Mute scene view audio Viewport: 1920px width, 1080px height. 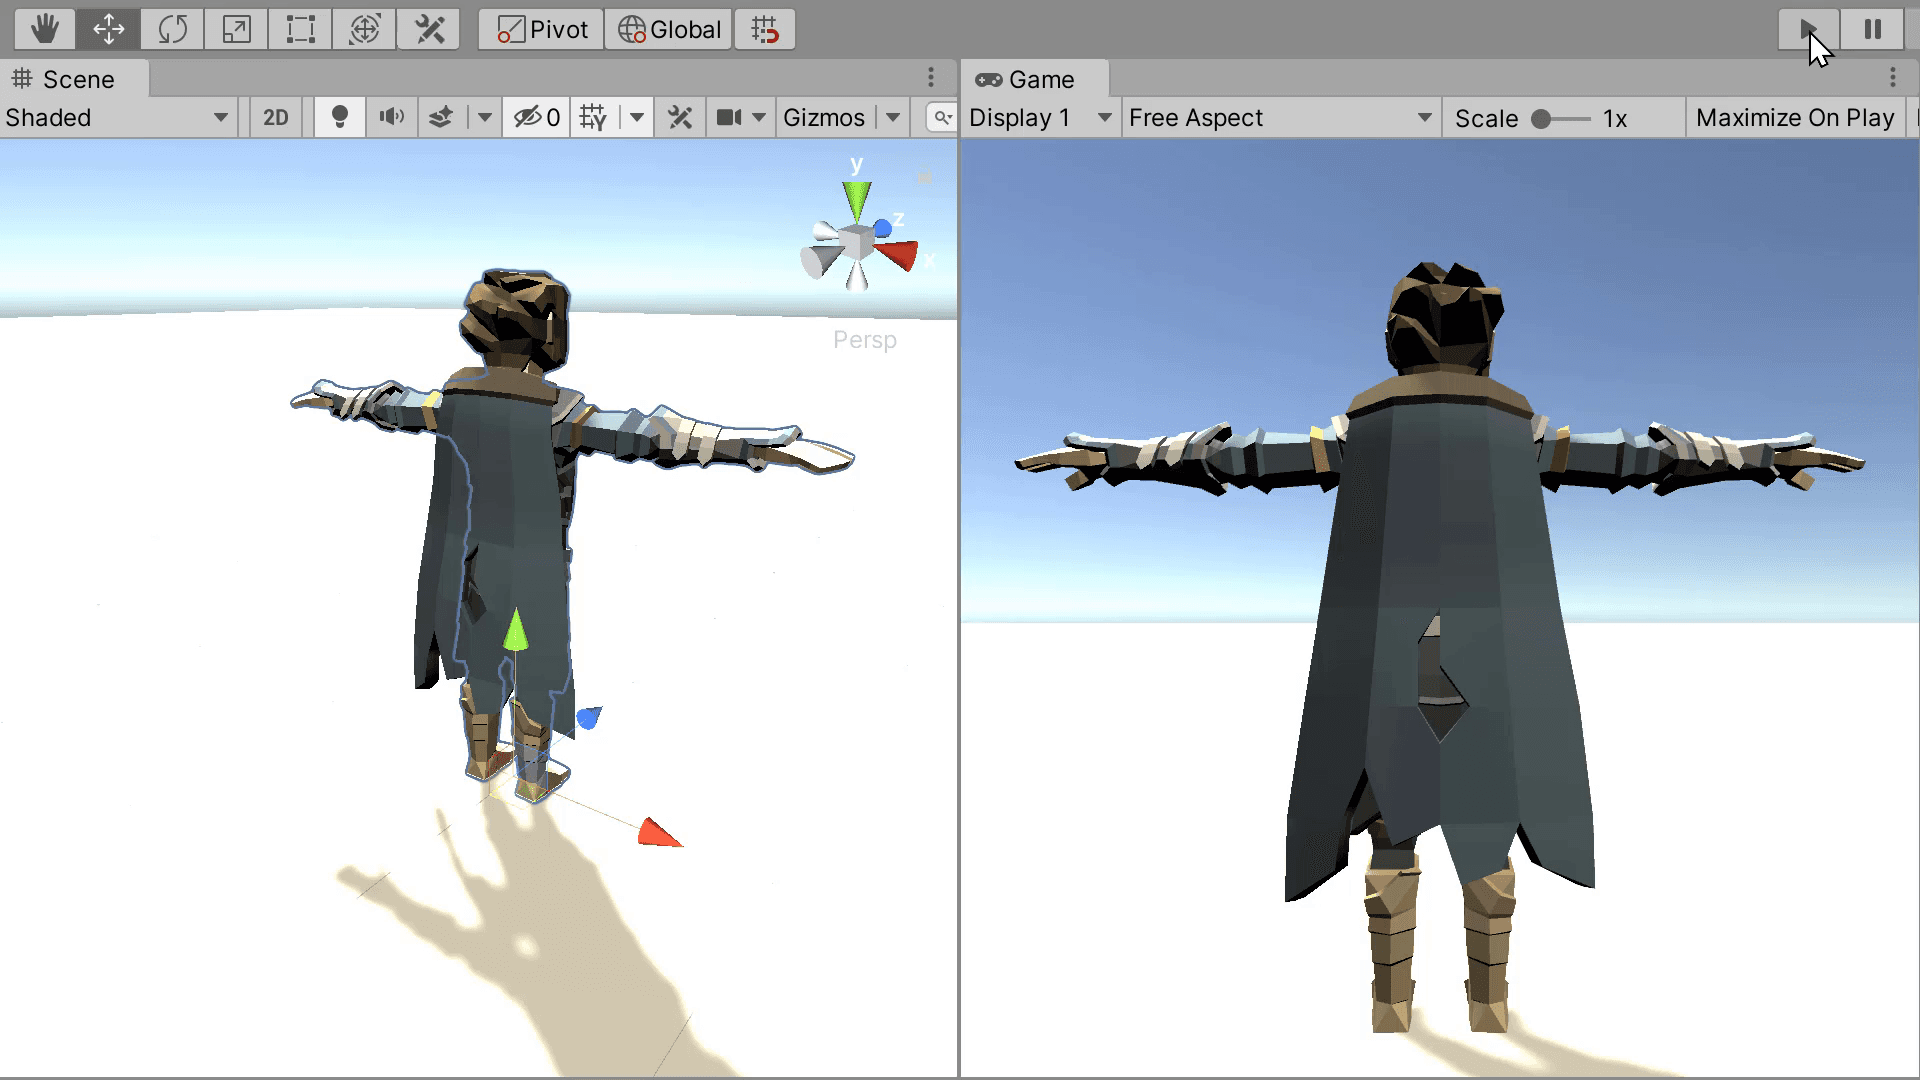tap(390, 117)
